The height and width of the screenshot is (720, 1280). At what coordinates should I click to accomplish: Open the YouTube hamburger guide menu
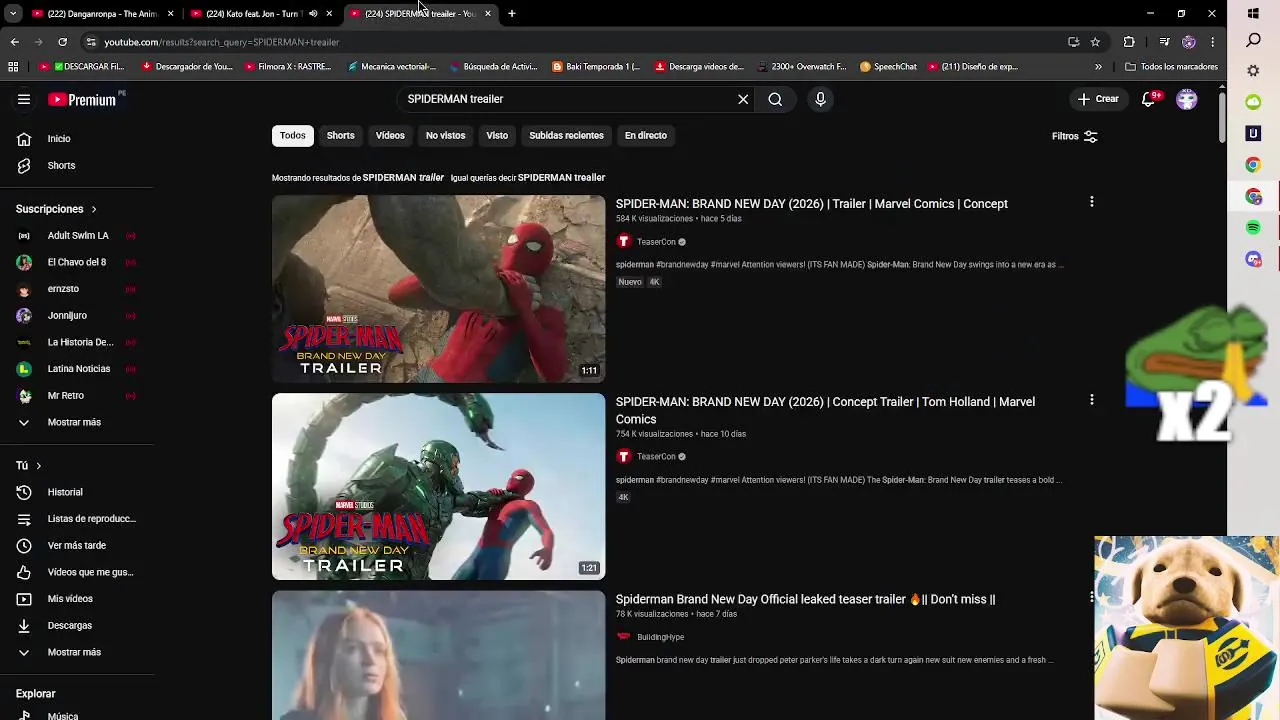(x=24, y=99)
